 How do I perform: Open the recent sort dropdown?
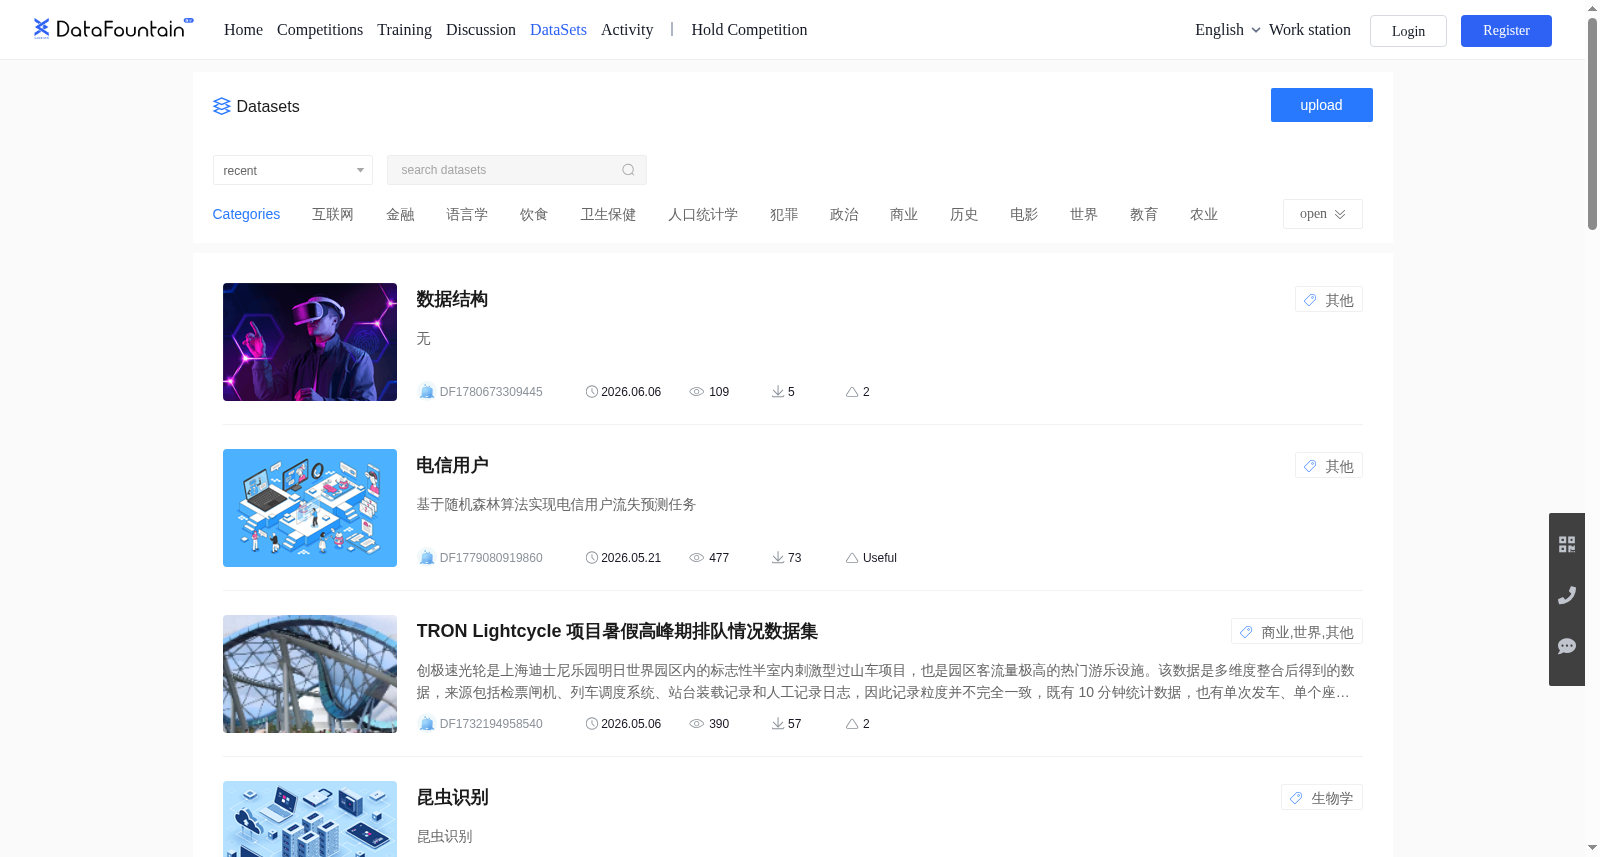293,170
